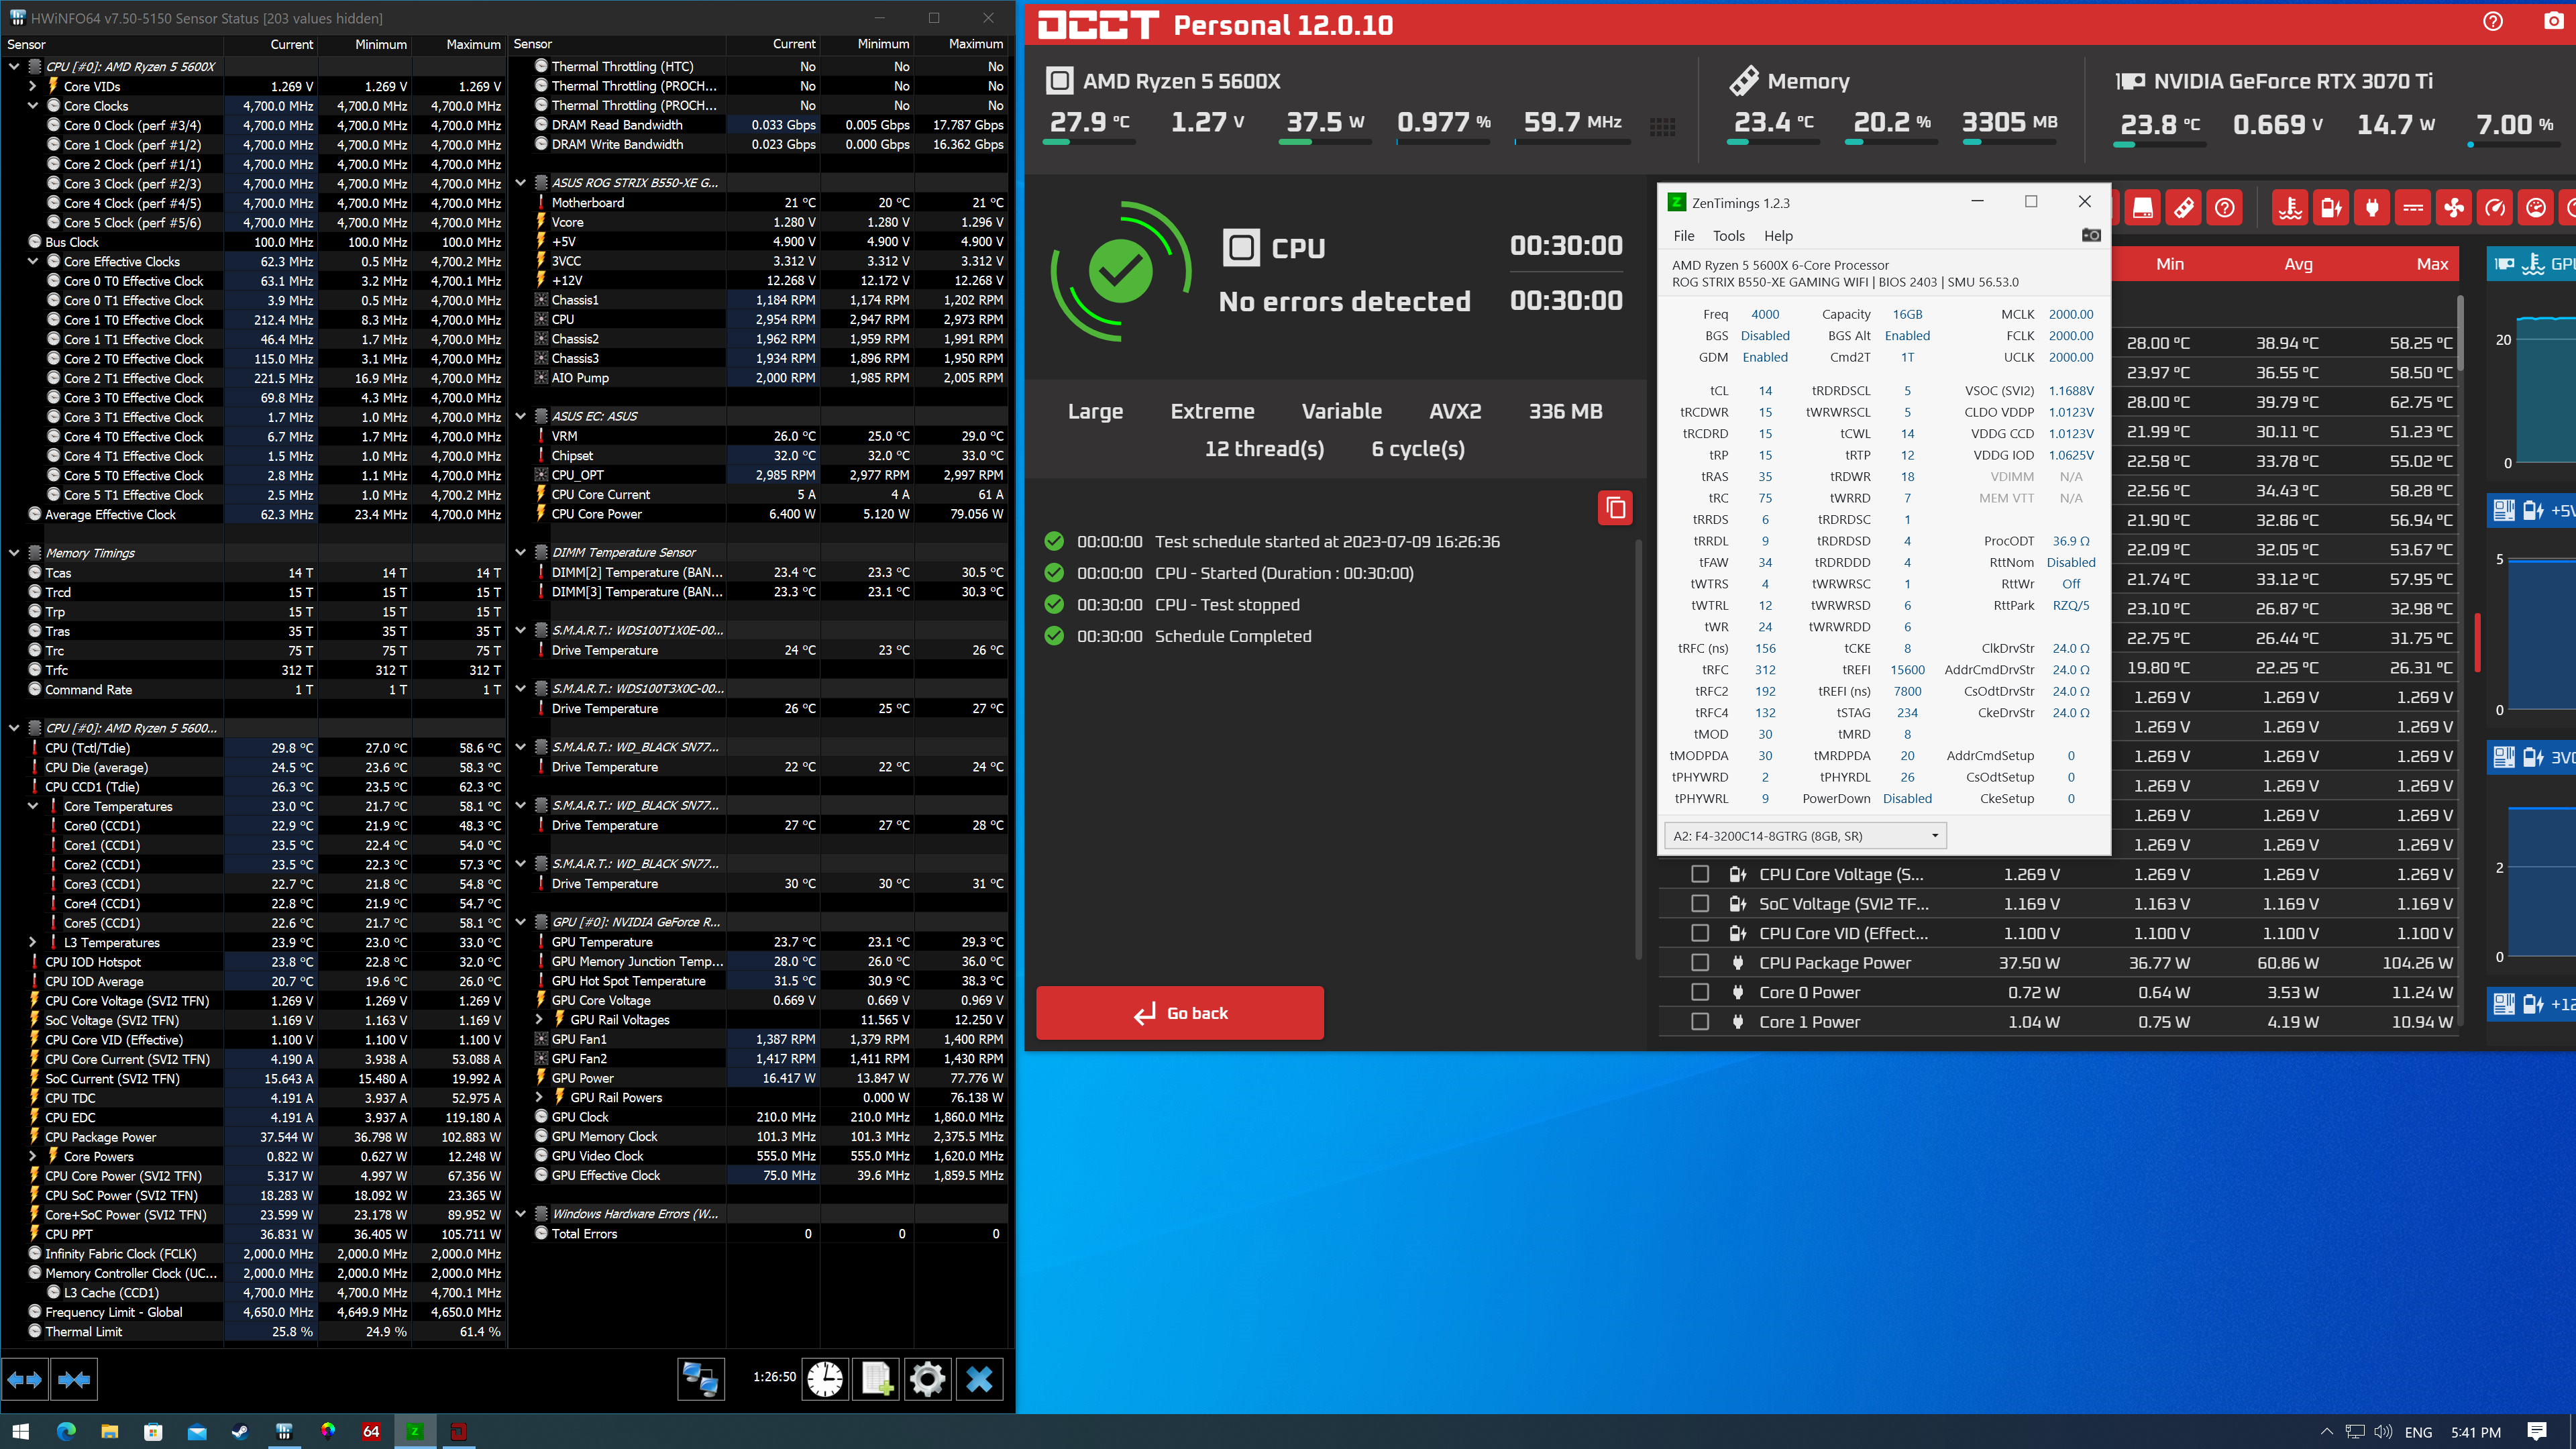Screen dimensions: 2576x1449
Task: Close HWiNFO sensors with blue X
Action: click(979, 1380)
